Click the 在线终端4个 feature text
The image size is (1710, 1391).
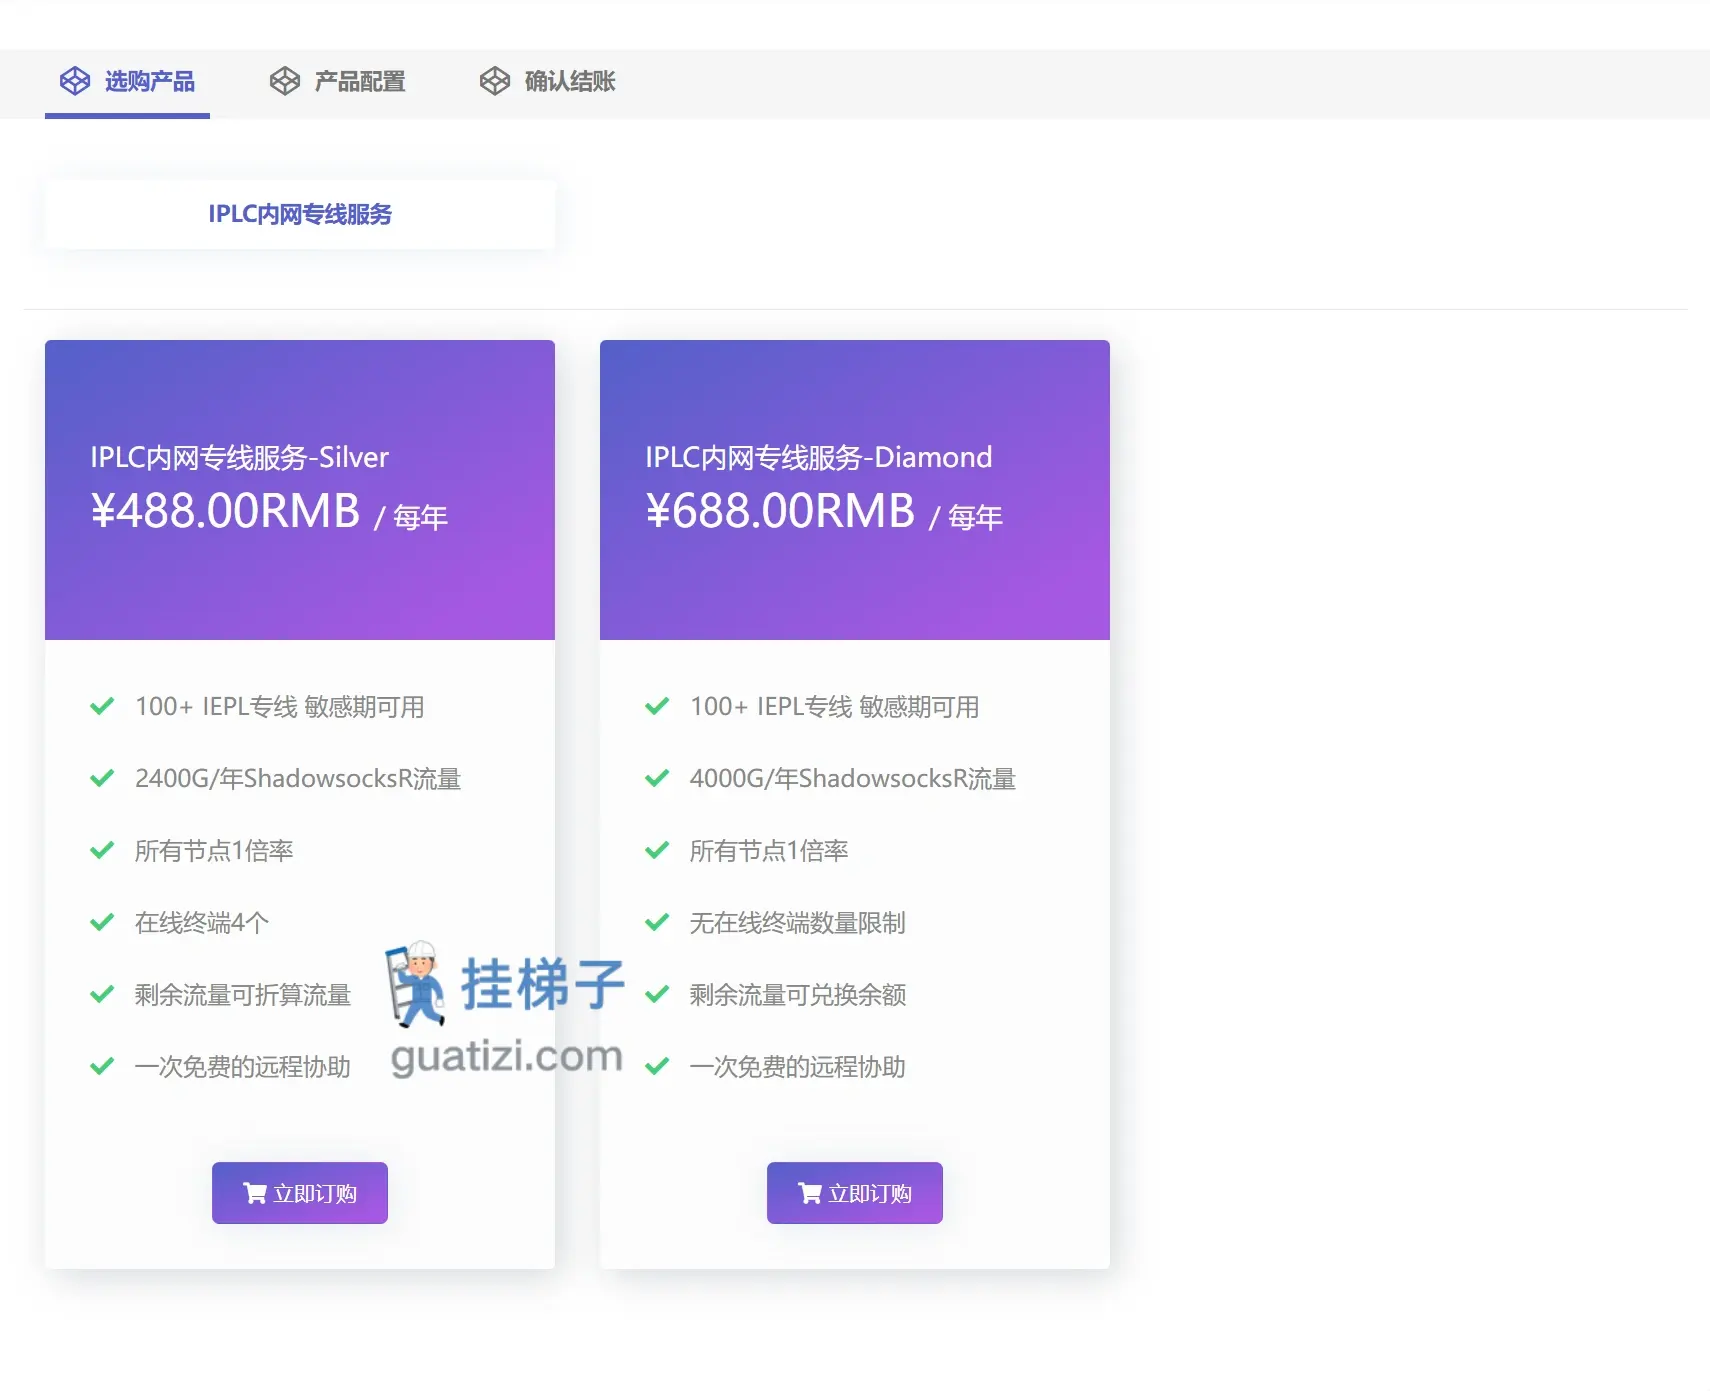click(202, 923)
